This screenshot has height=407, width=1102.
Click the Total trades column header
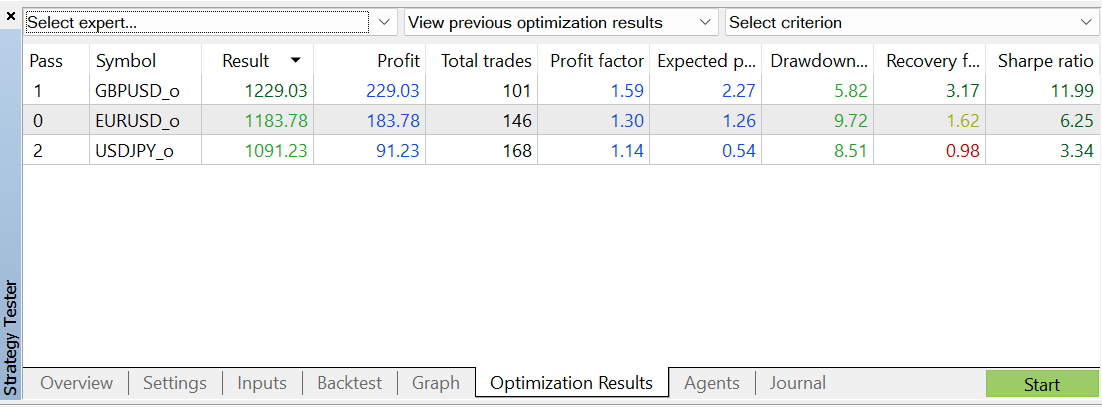tap(486, 61)
